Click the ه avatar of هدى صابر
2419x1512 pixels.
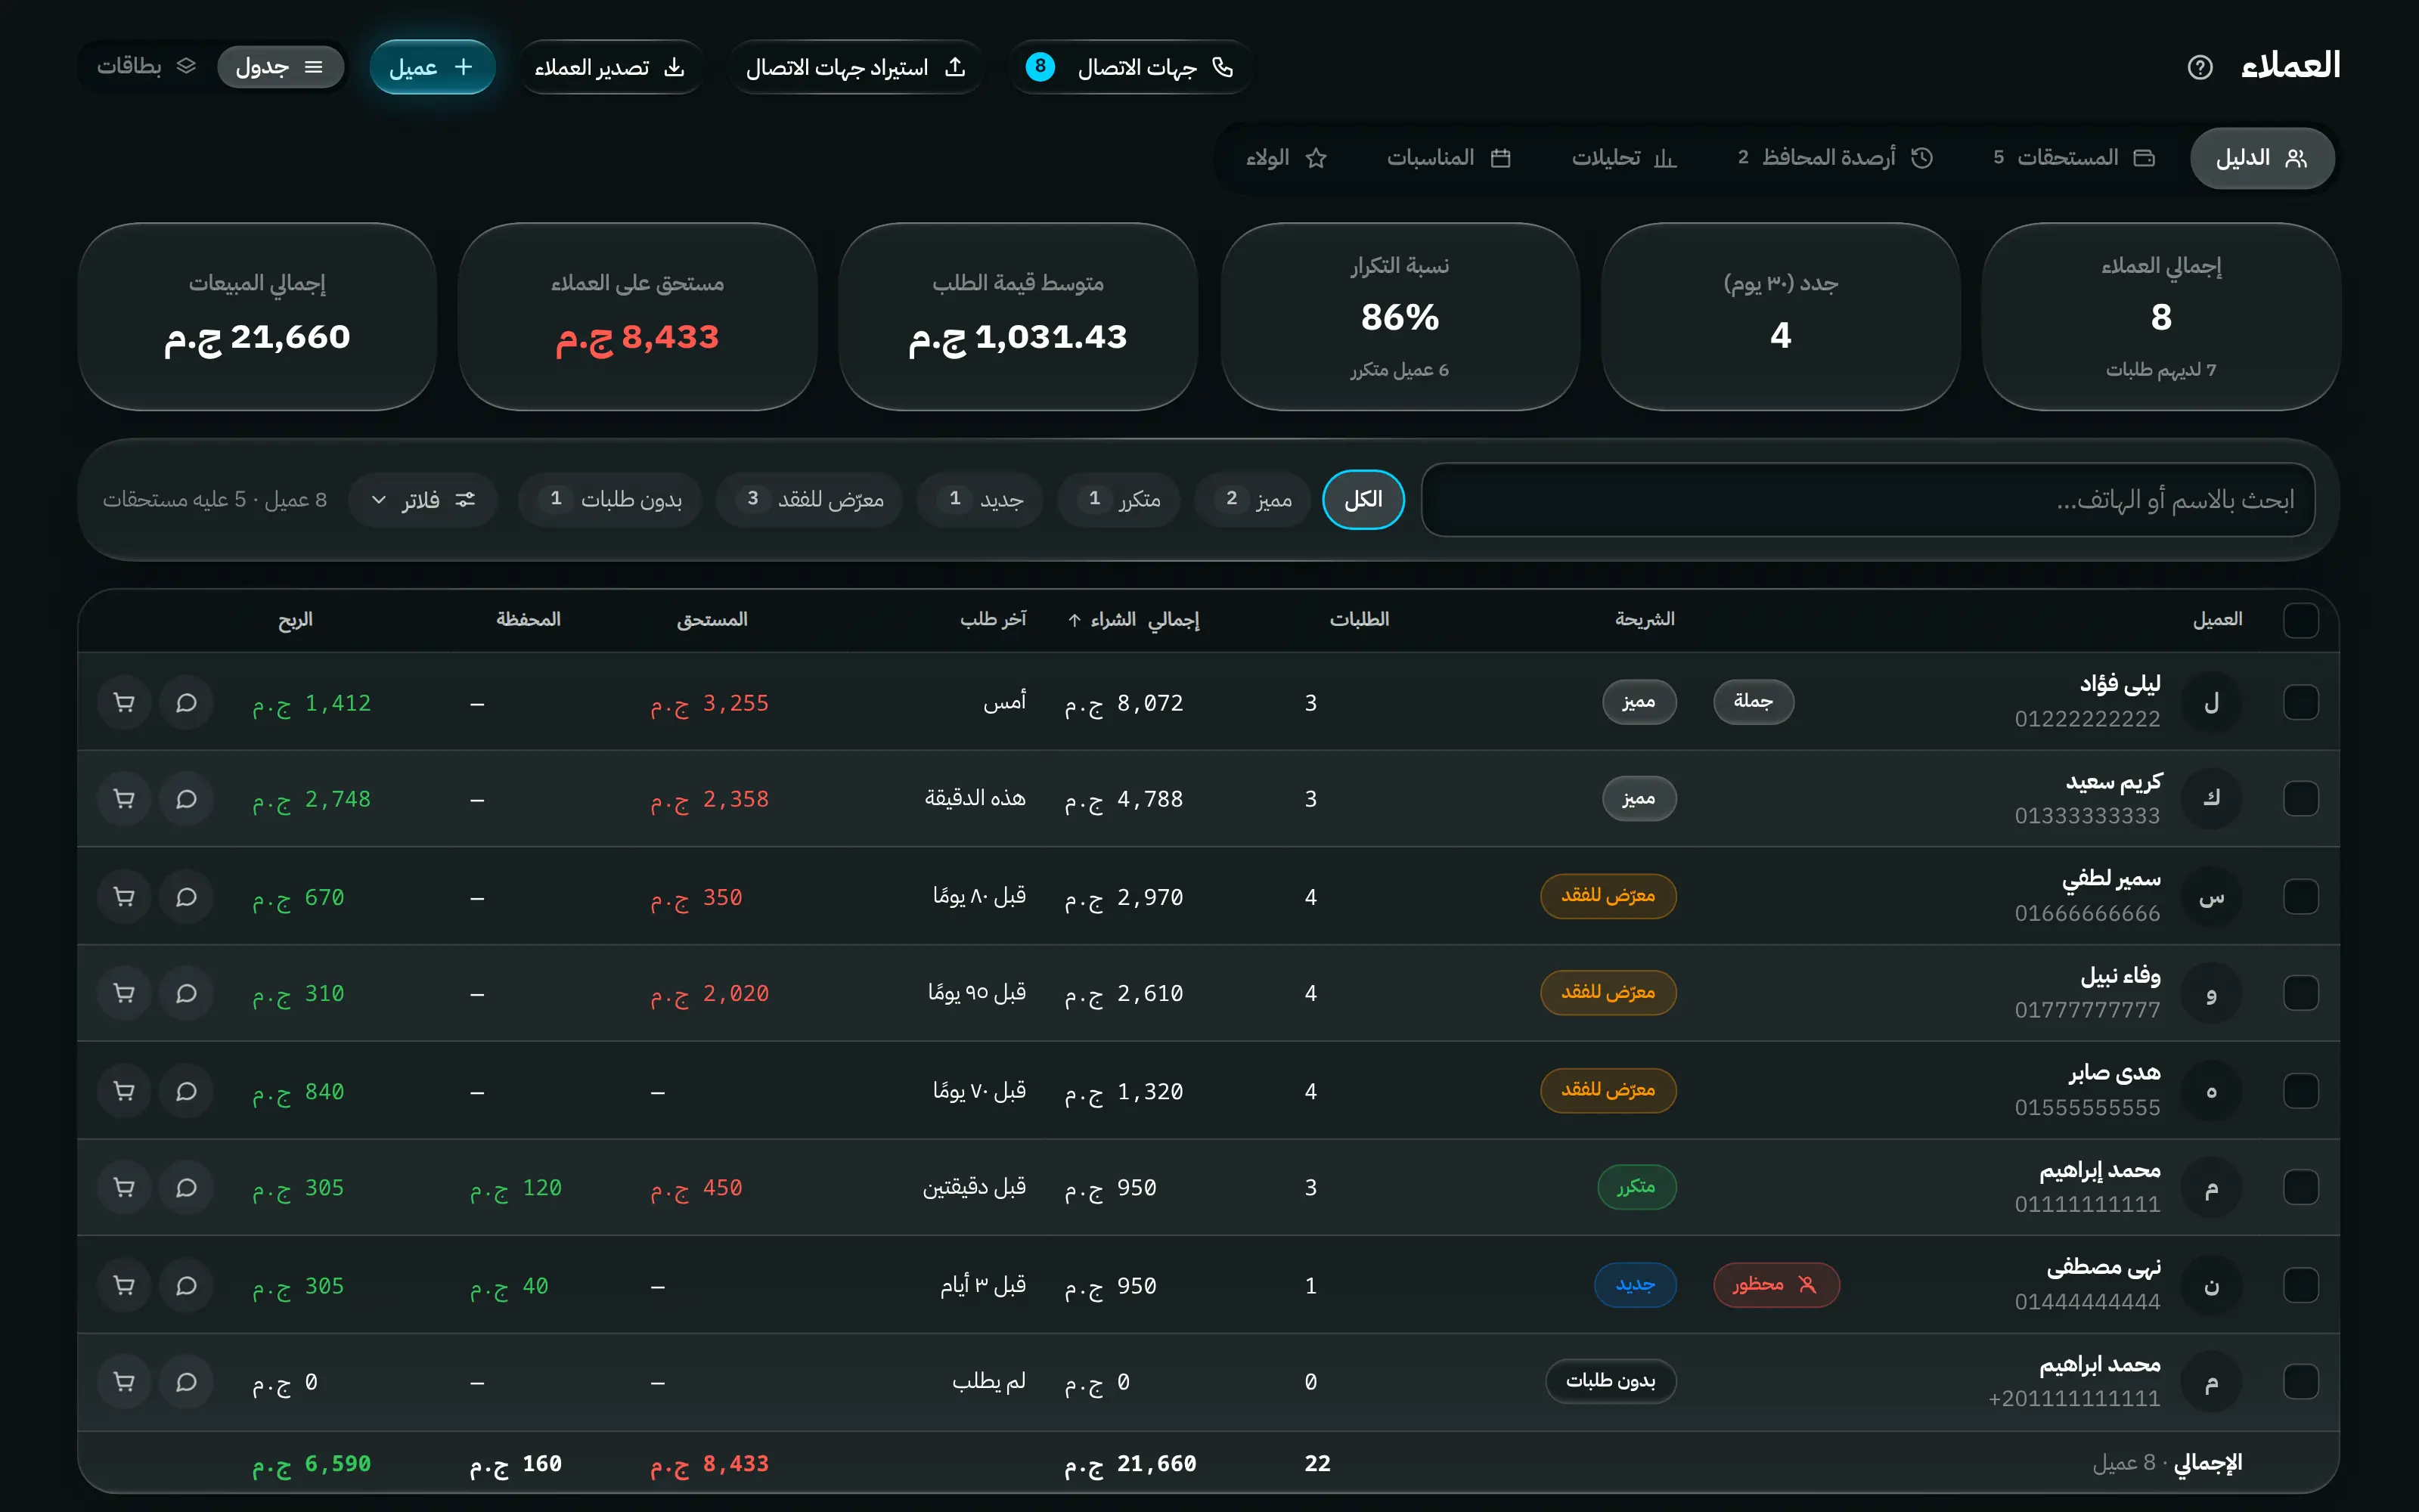(2211, 1091)
